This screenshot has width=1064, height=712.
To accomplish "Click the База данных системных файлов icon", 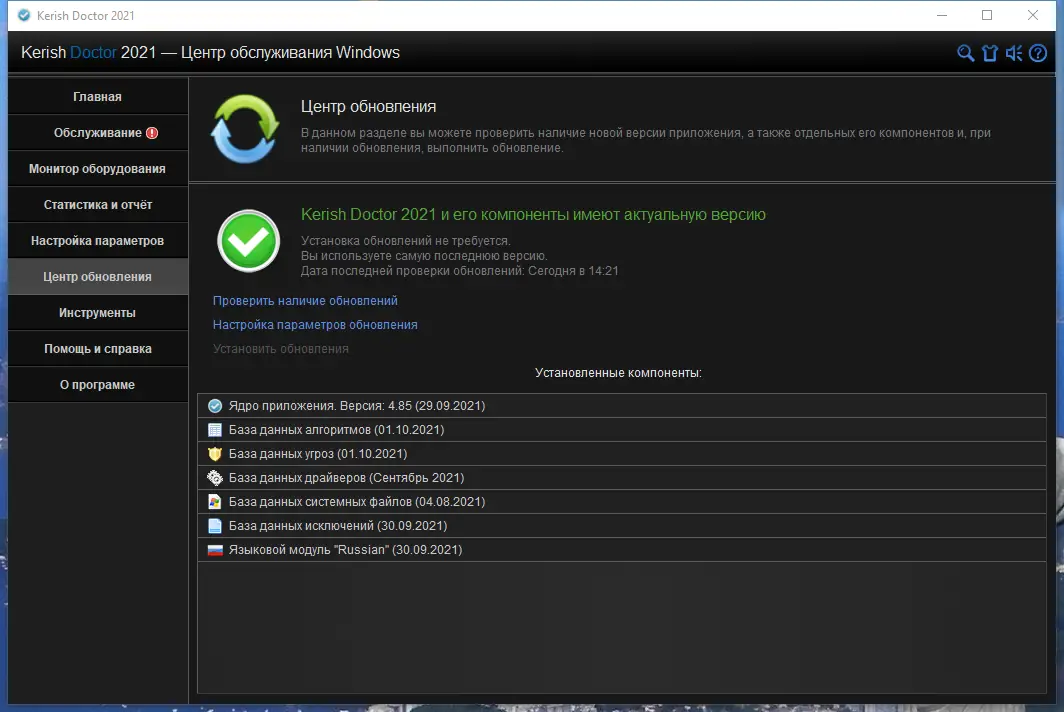I will (x=215, y=502).
